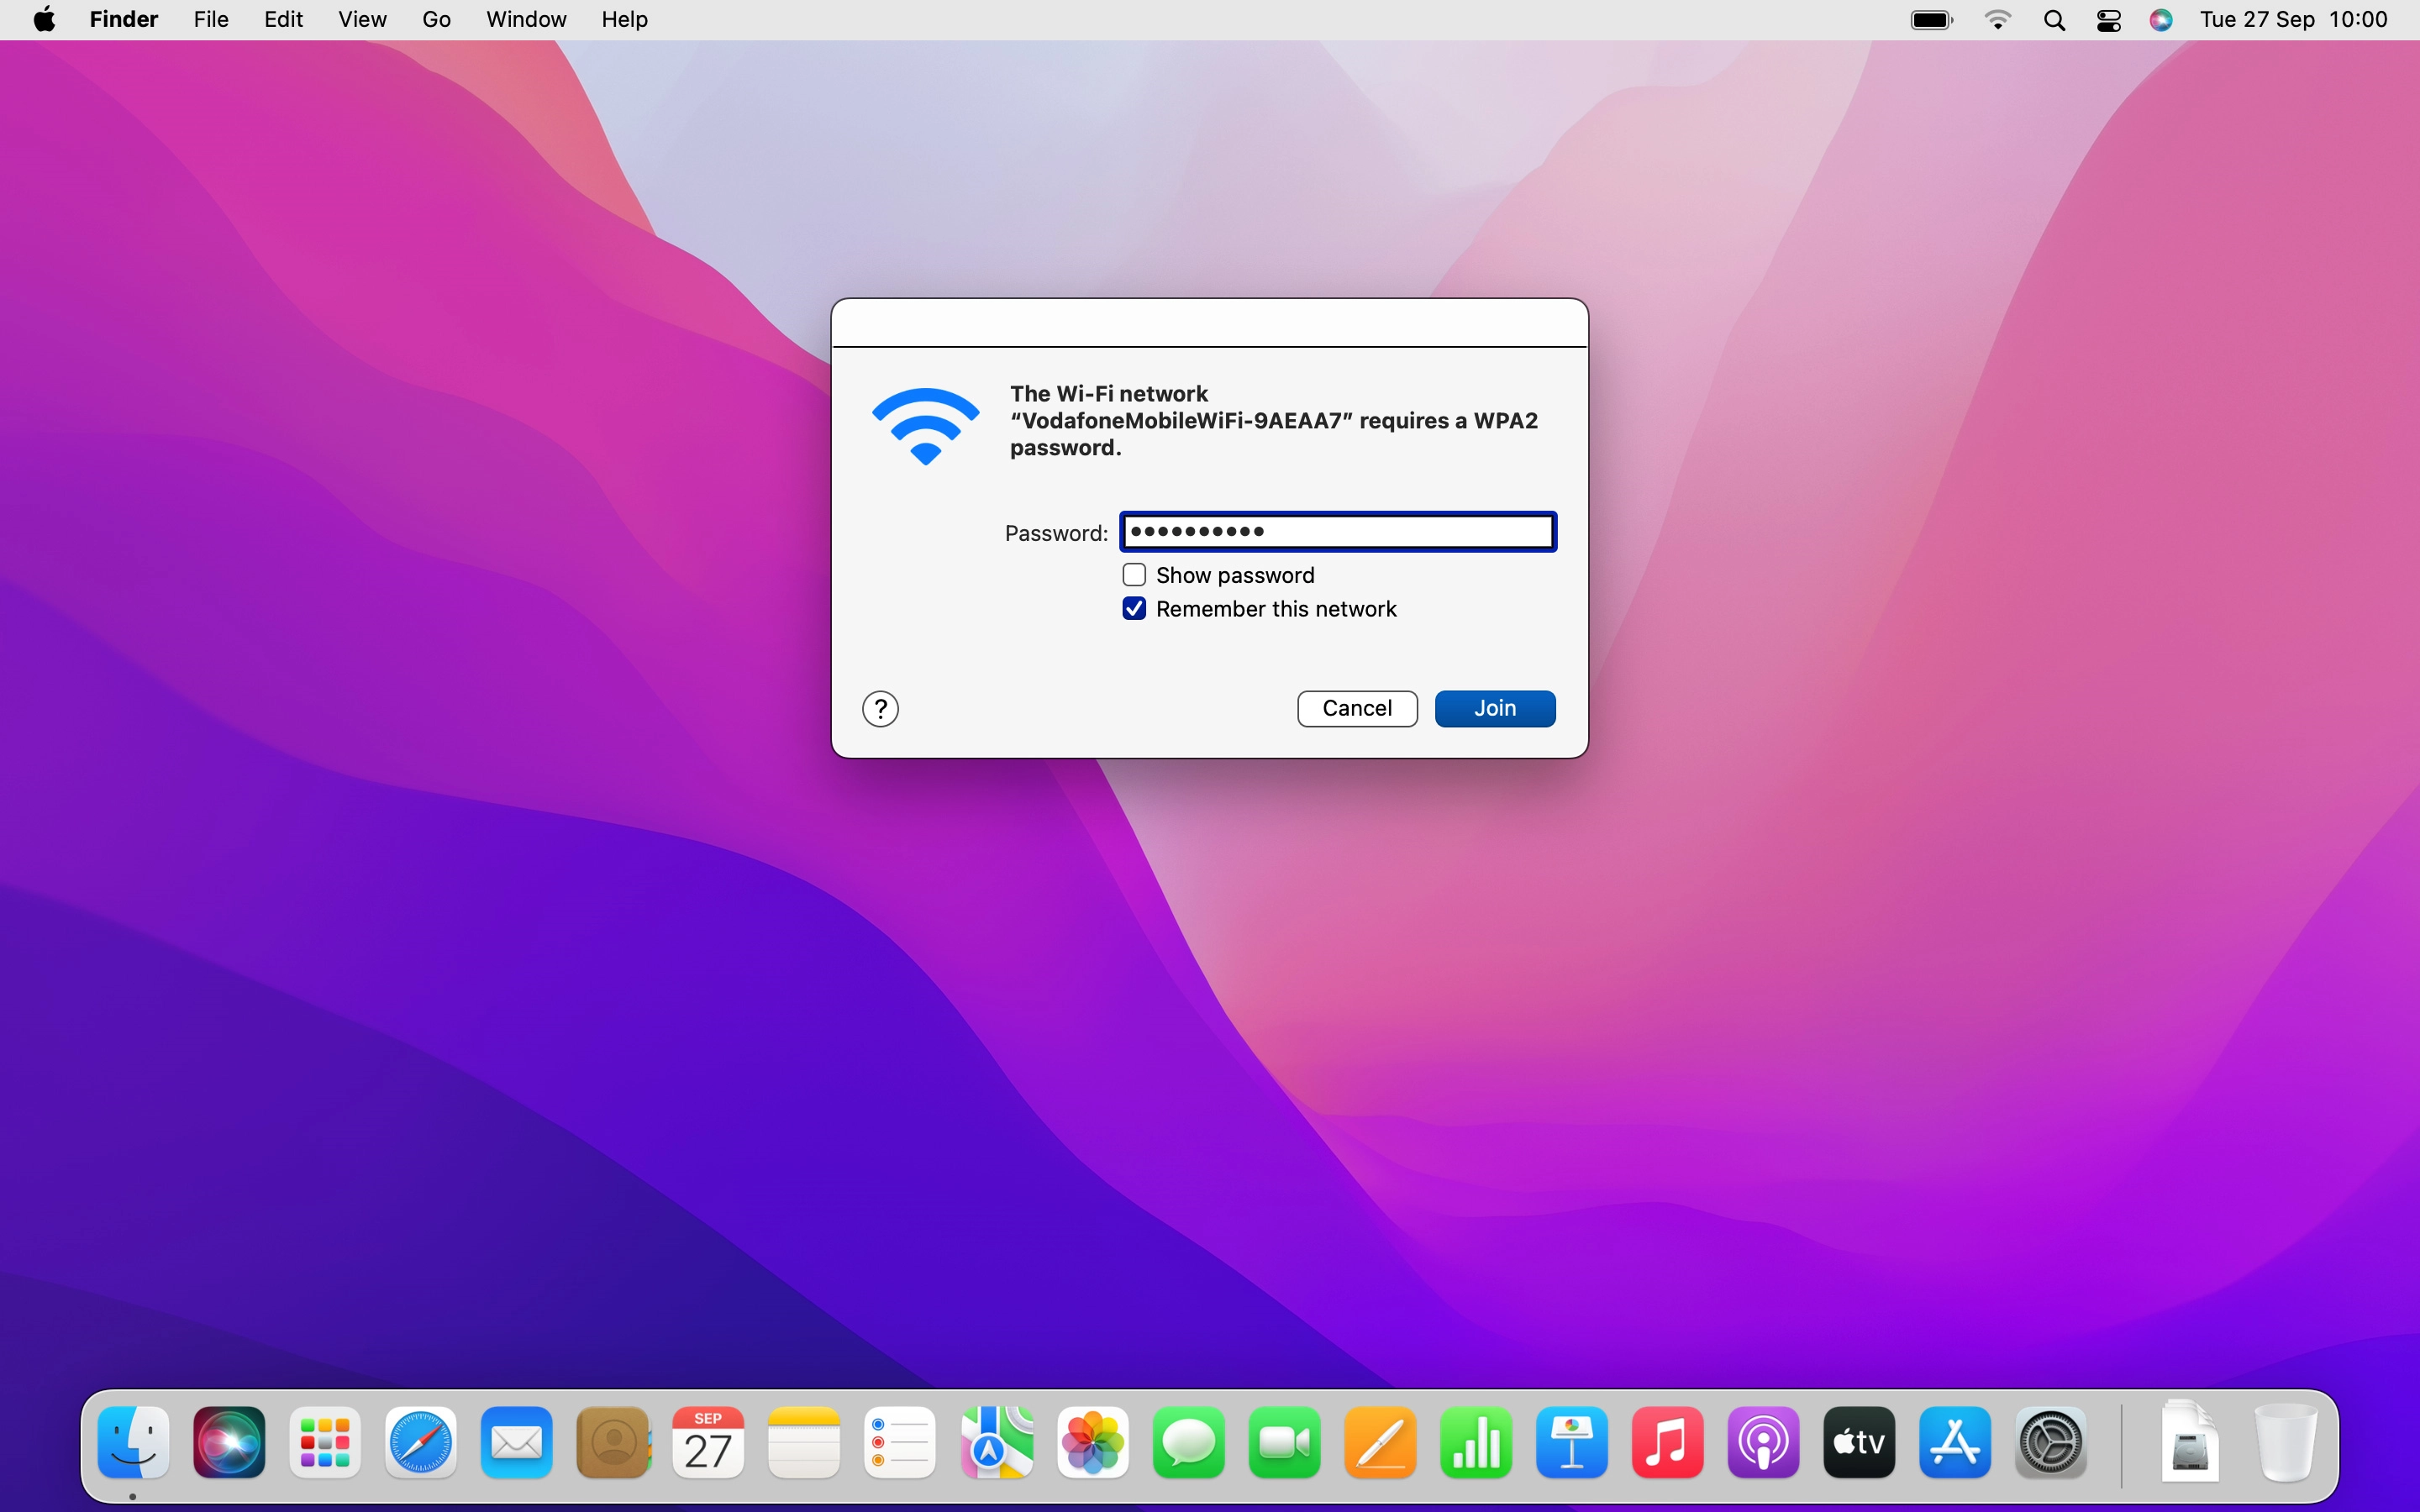Uncheck Remember this network
Image resolution: width=2420 pixels, height=1512 pixels.
click(1134, 609)
